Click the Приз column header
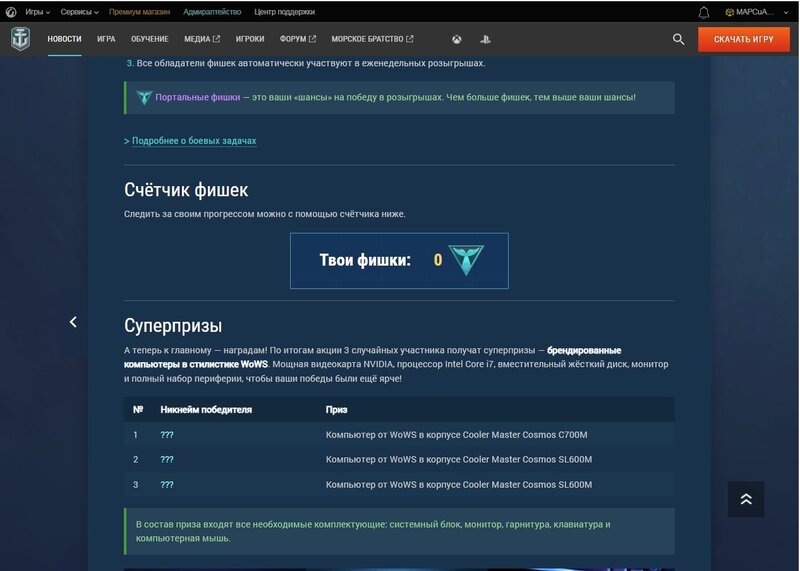 336,409
